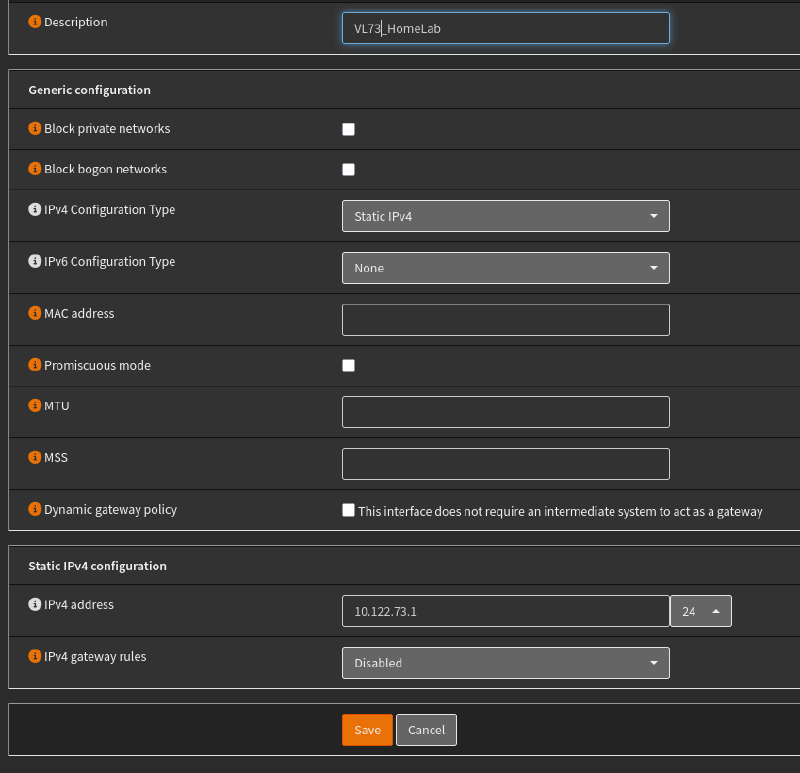
Task: Click the IPv4 address field 10.122.73.1
Action: [x=506, y=611]
